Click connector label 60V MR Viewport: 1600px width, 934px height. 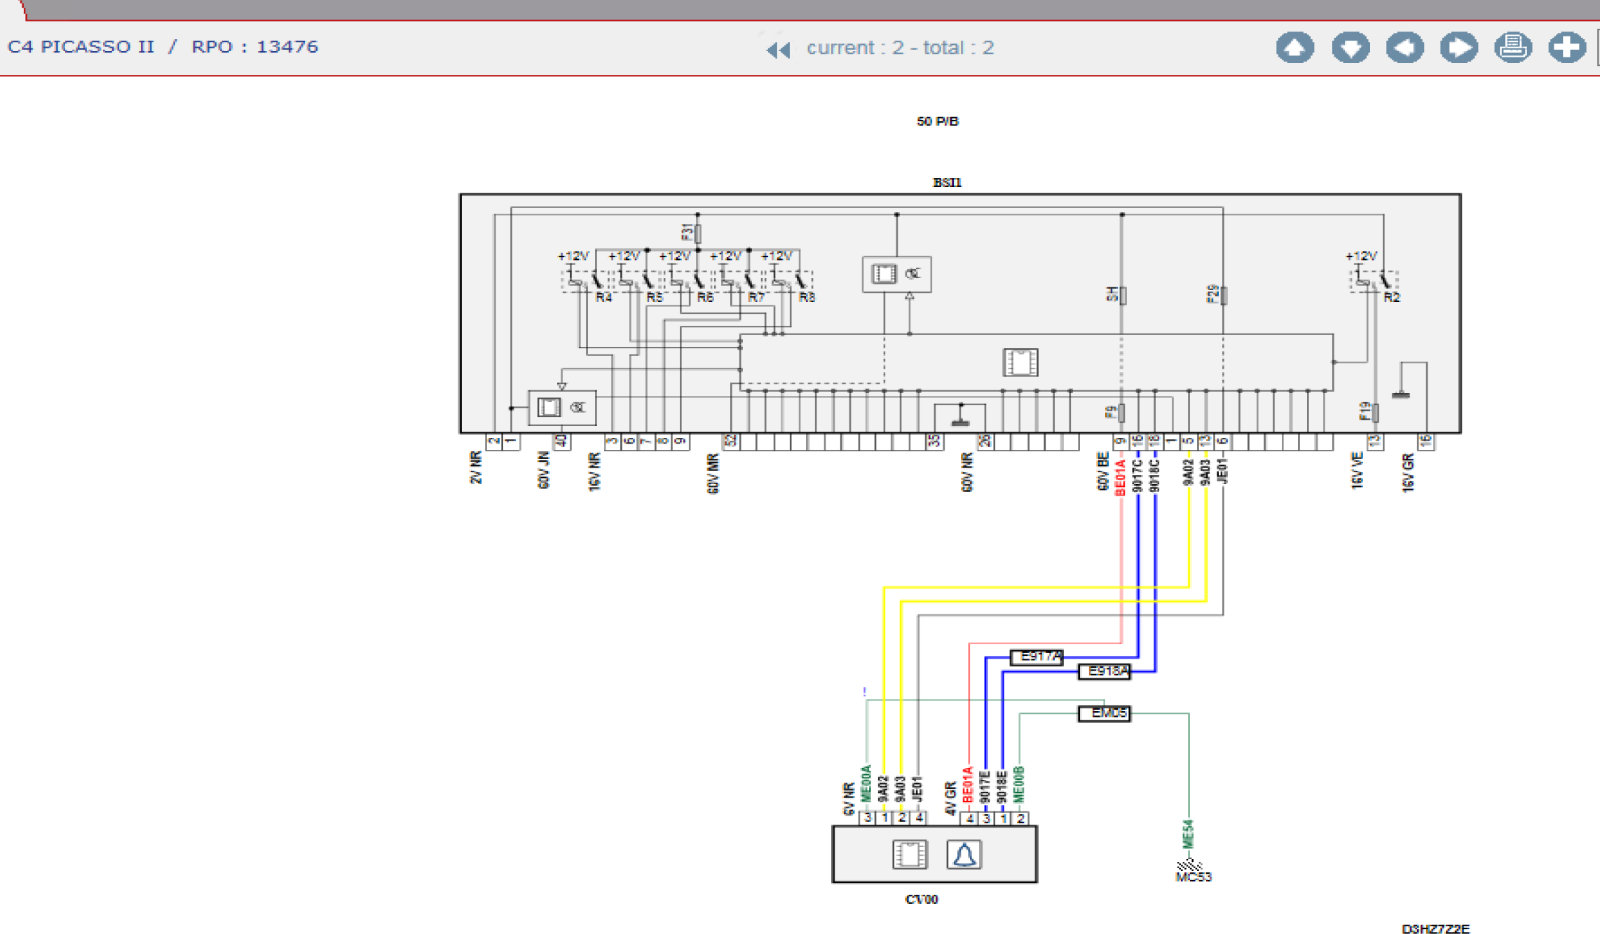713,473
